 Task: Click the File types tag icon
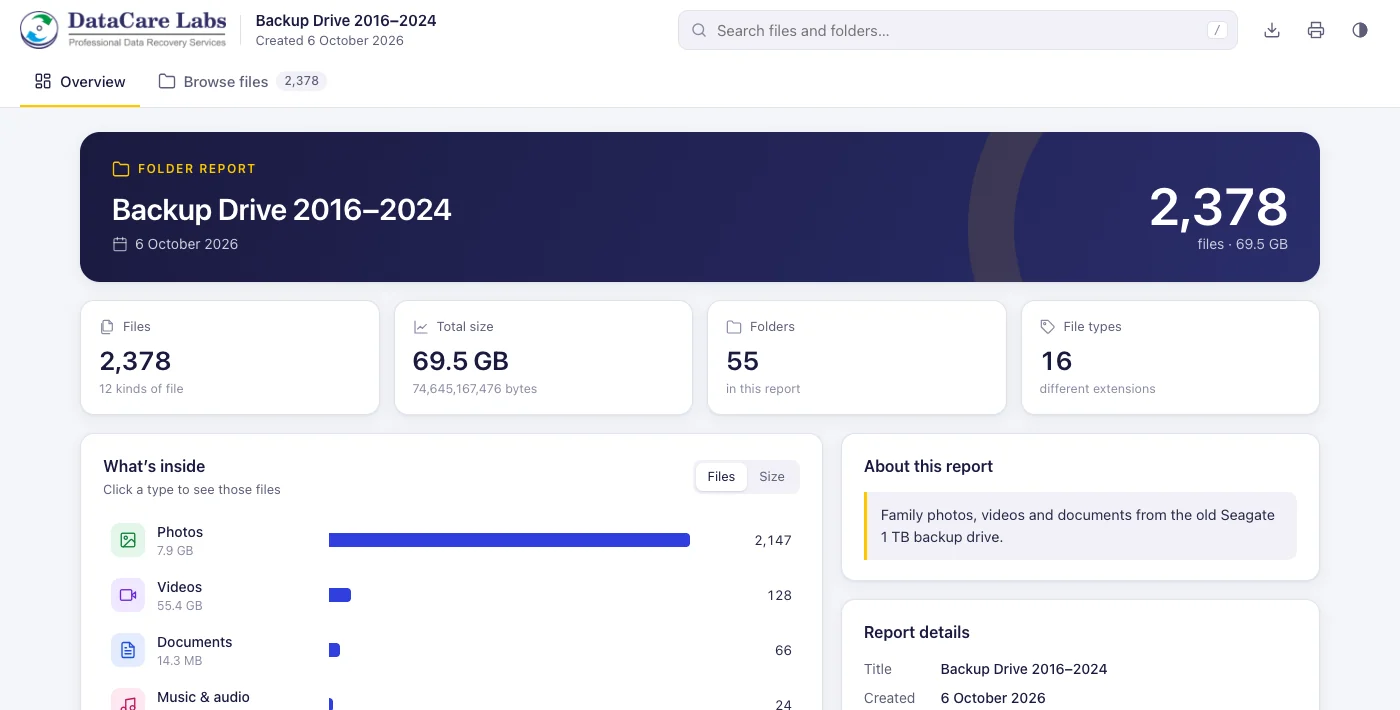(1047, 327)
